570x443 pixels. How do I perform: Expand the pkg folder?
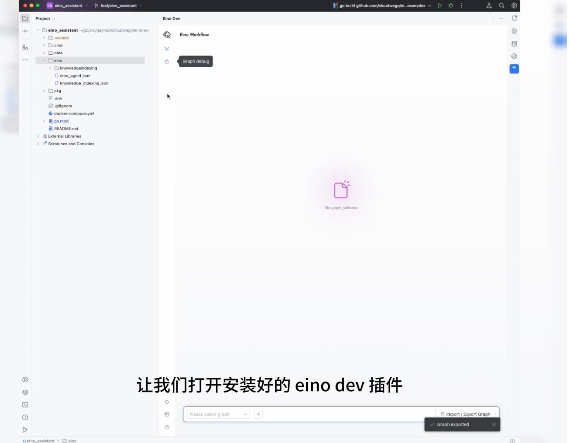coord(44,91)
